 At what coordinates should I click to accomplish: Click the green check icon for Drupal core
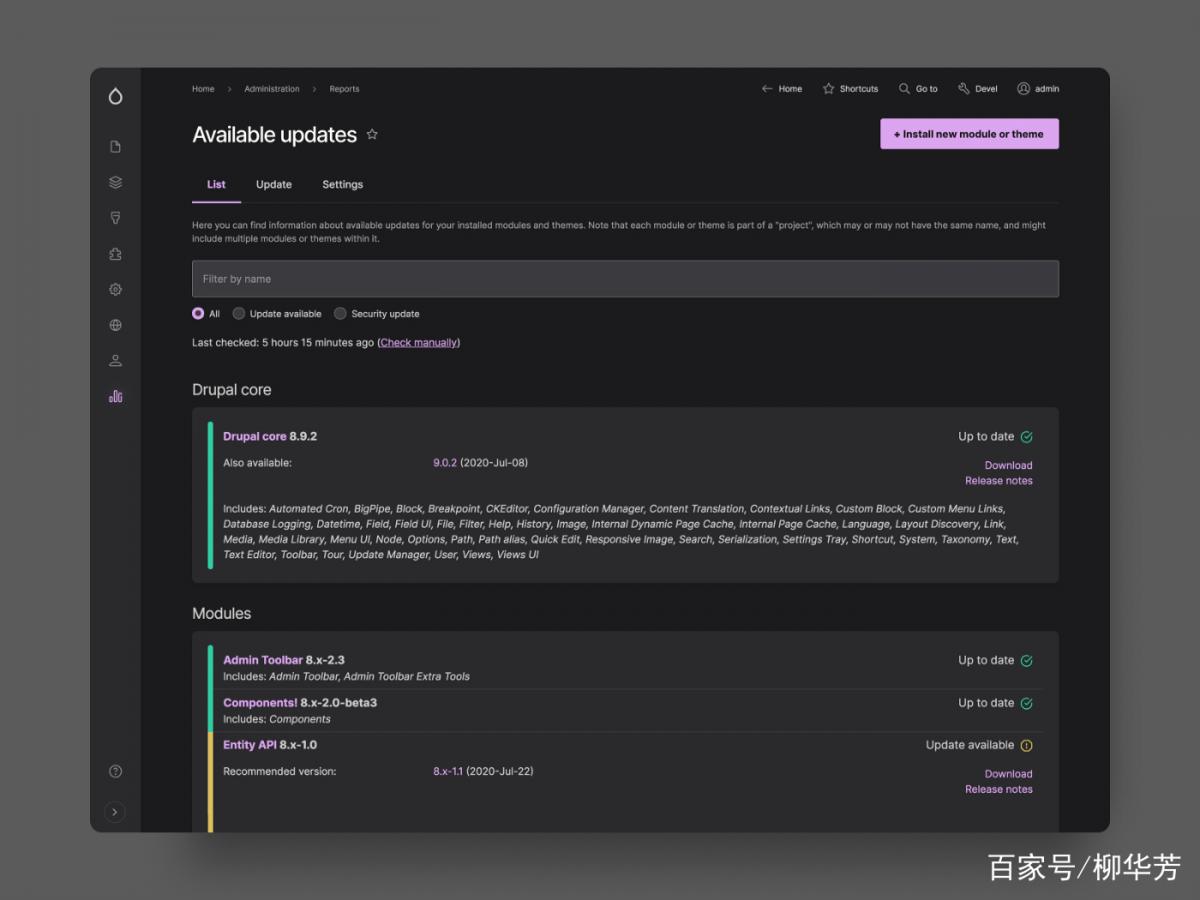1026,437
